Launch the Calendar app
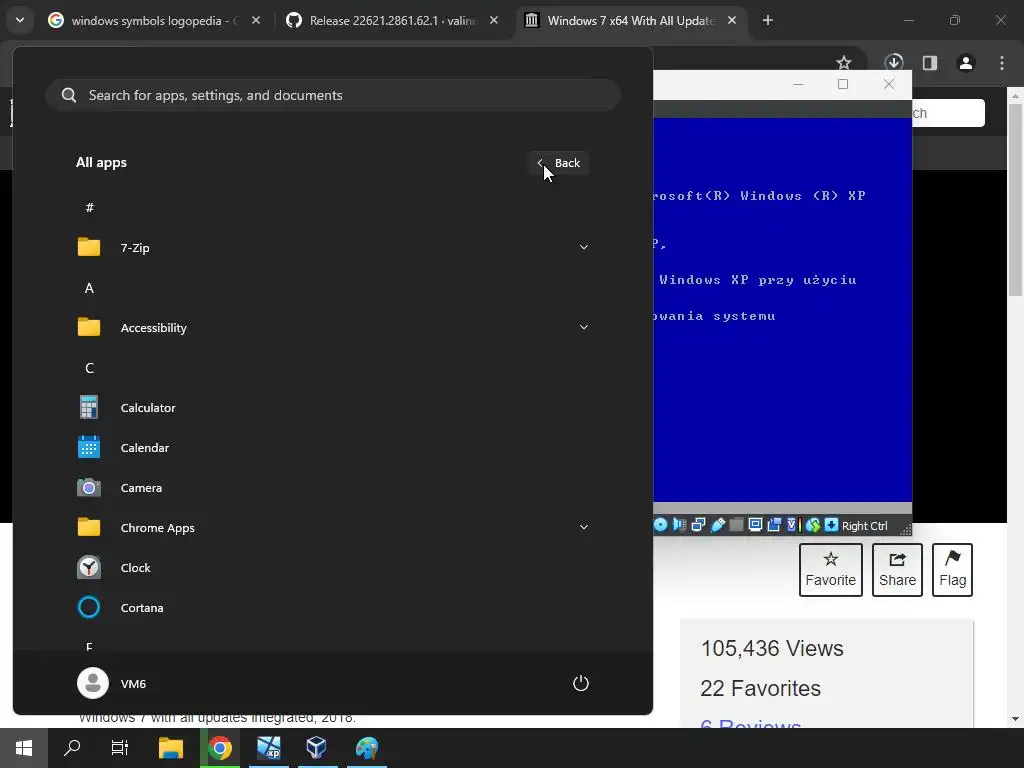Screen dimensions: 1024x768 pos(333,448)
